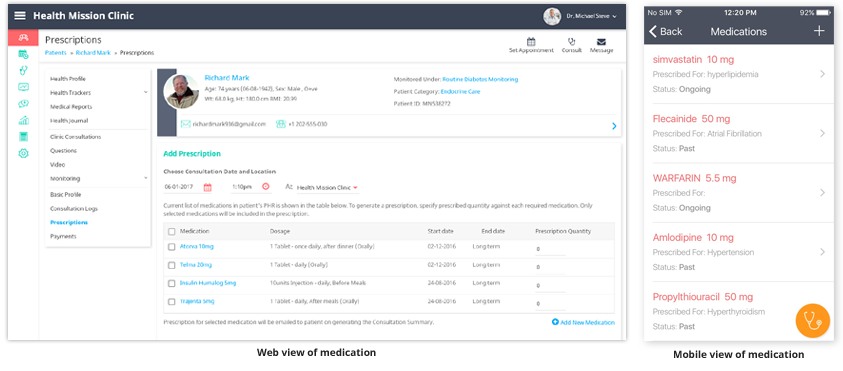Open the date picker calendar icon
This screenshot has height=371, width=843.
tap(208, 187)
